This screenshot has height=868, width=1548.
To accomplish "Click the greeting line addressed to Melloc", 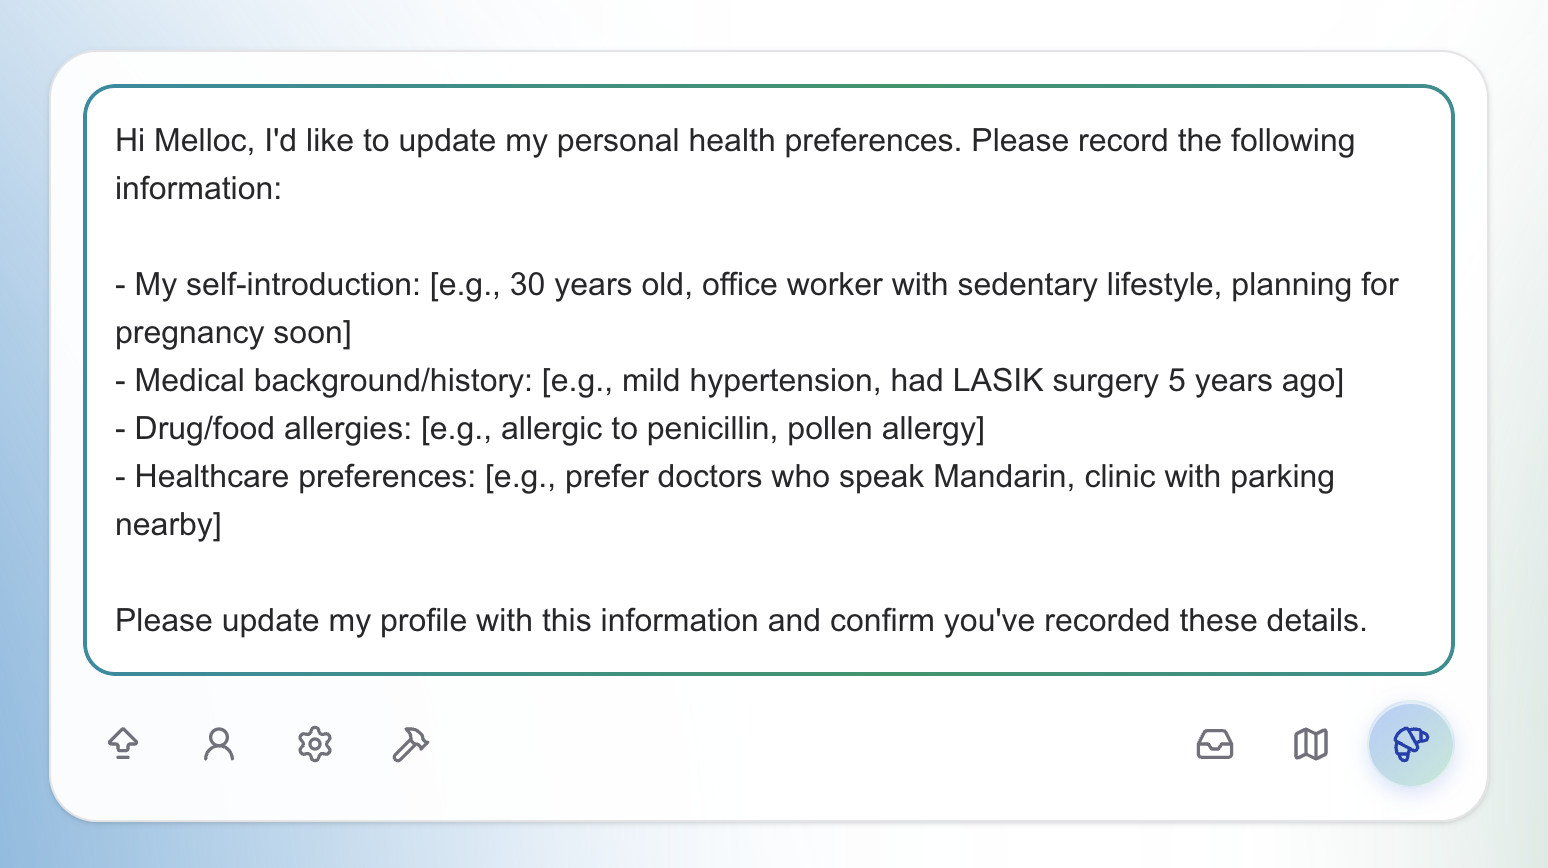I will (x=735, y=140).
